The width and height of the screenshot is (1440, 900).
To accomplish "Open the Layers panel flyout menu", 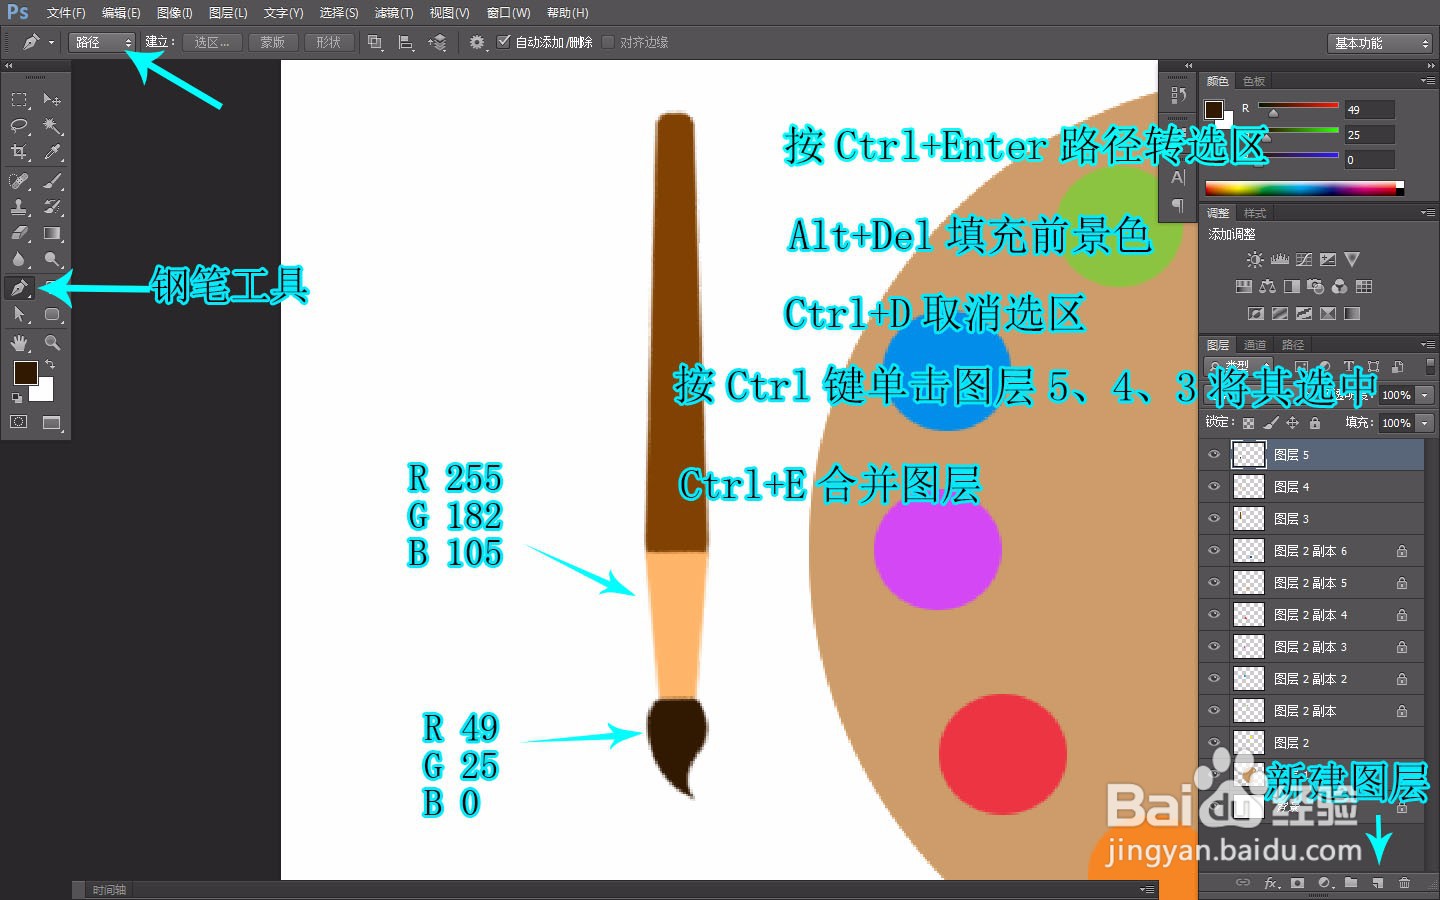I will pyautogui.click(x=1427, y=345).
